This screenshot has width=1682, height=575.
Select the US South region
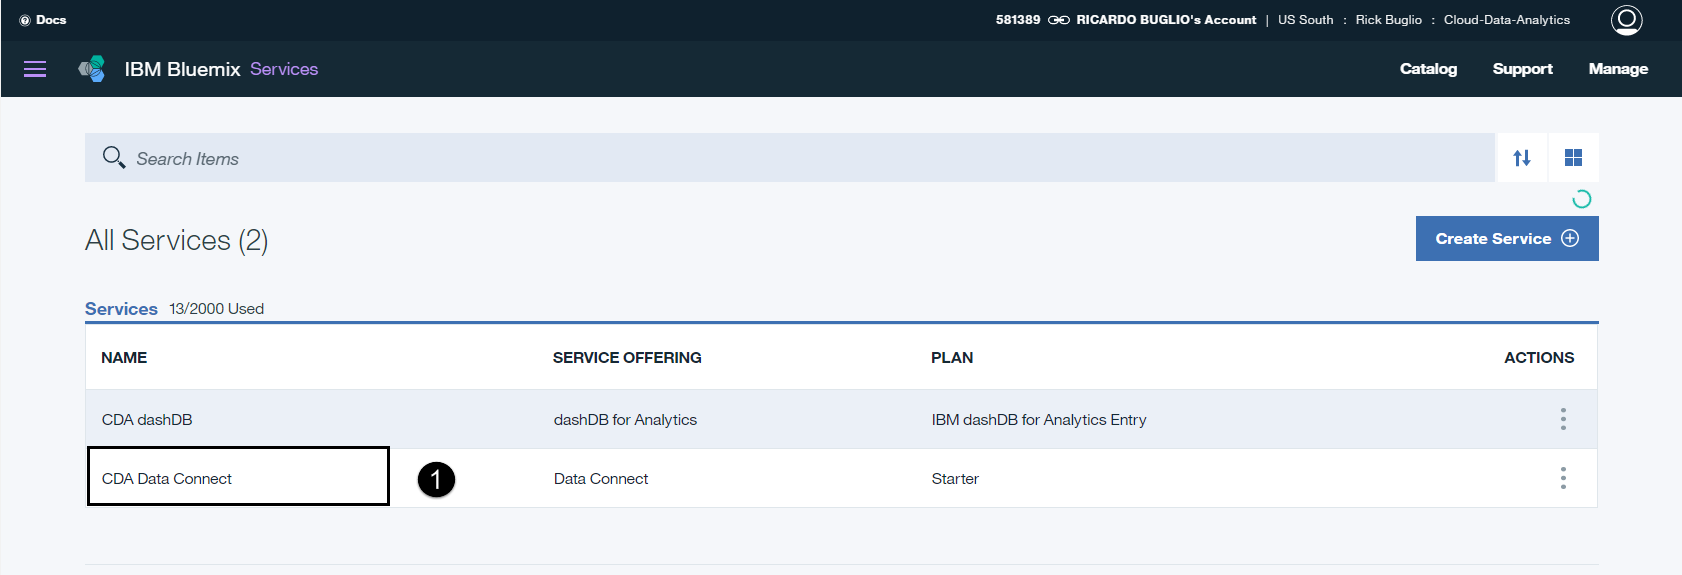pos(1305,20)
